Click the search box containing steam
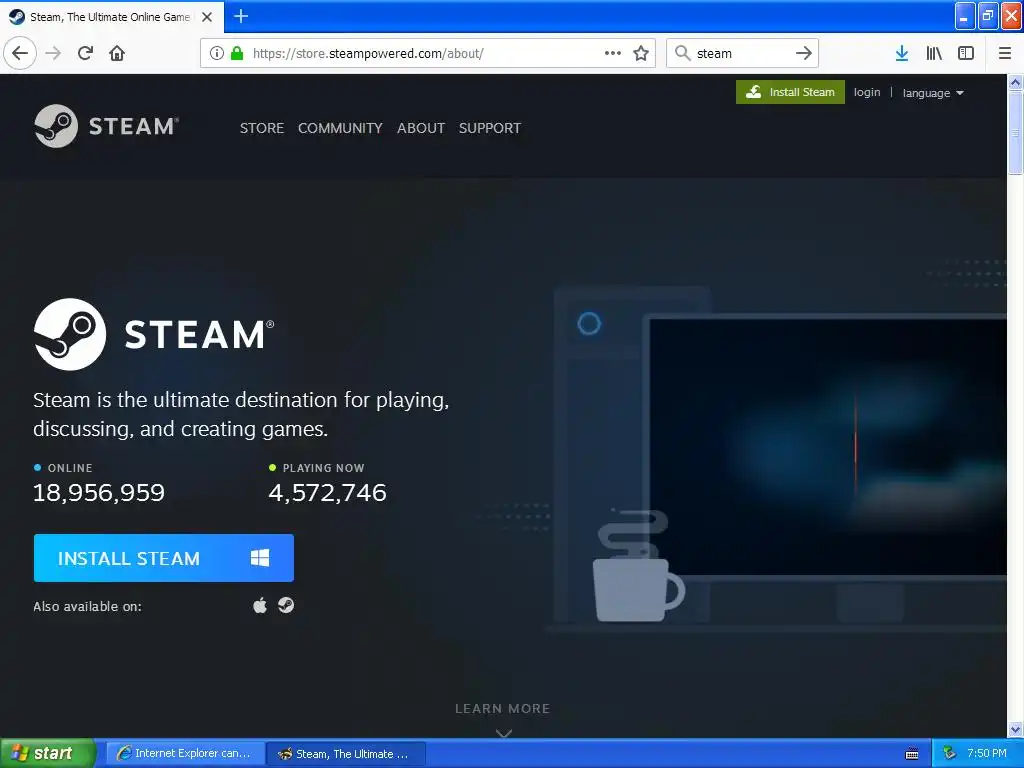 coord(741,53)
